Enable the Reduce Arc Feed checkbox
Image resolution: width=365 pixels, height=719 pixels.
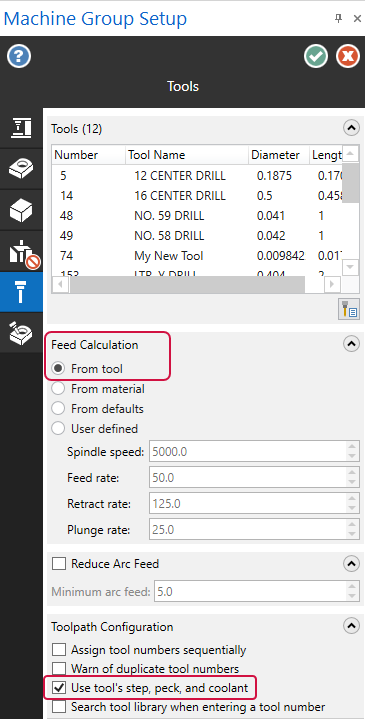[59, 564]
